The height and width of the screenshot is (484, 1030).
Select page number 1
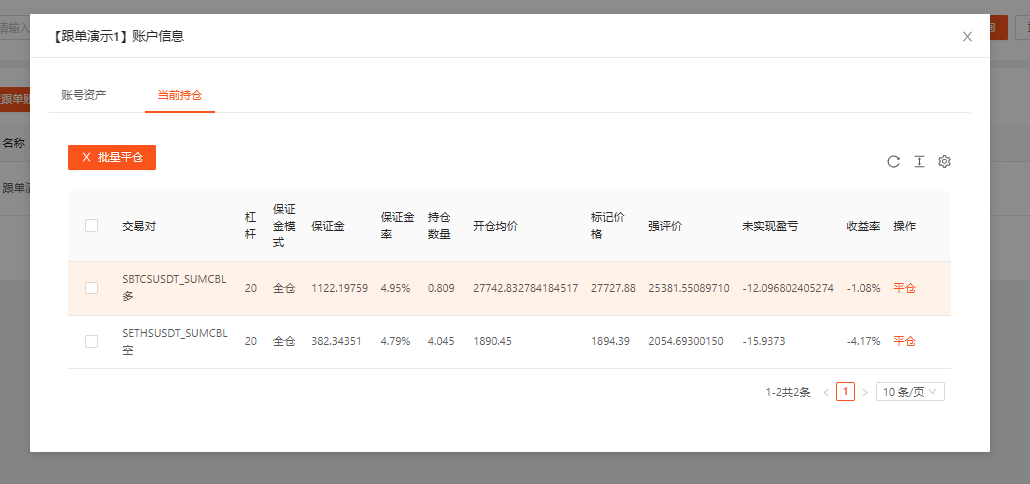845,392
